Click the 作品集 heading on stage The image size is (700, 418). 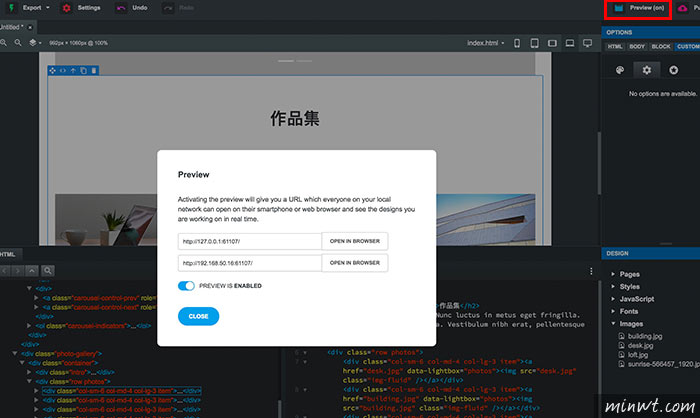[295, 118]
